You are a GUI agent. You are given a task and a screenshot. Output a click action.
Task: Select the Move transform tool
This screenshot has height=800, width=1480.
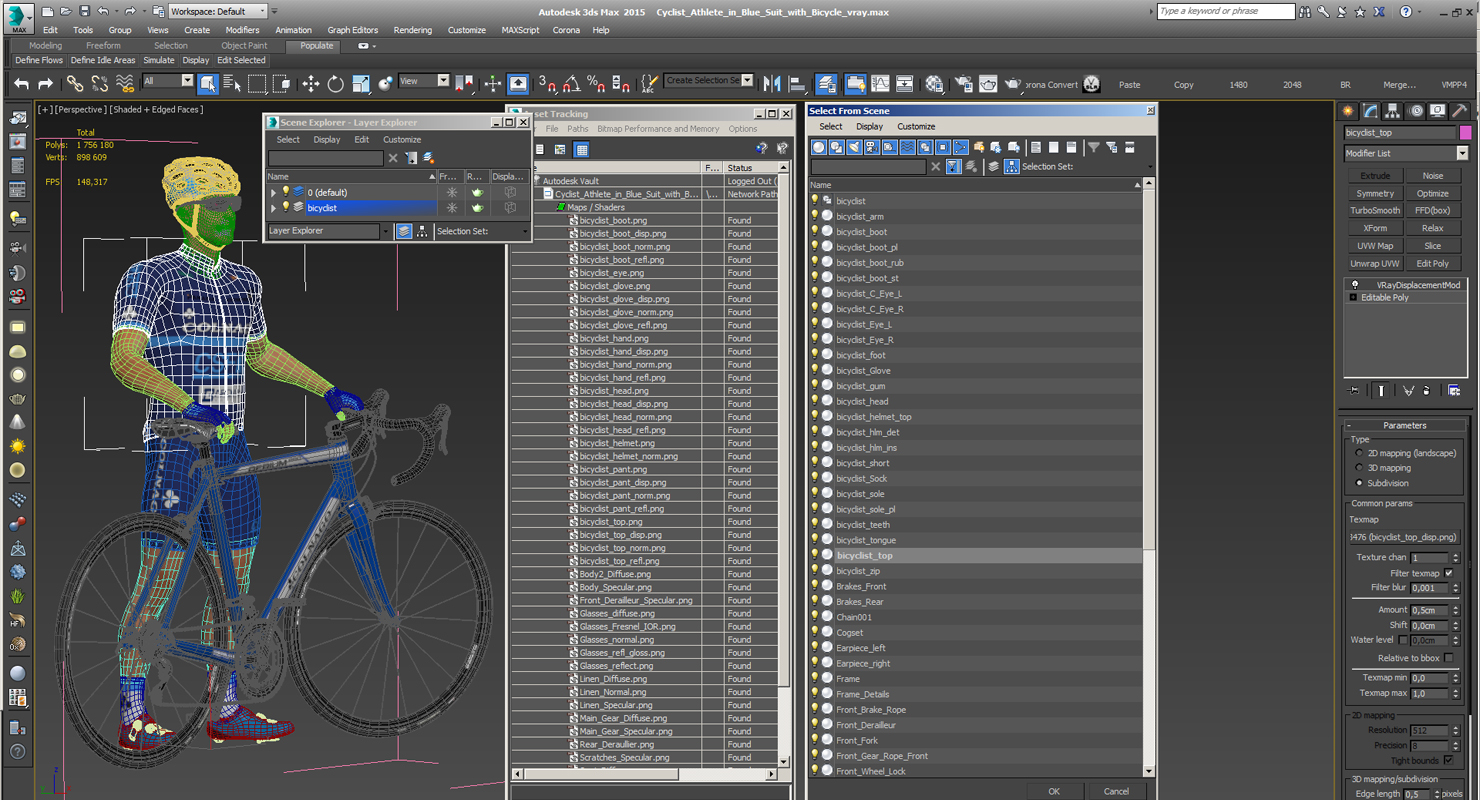pyautogui.click(x=311, y=84)
